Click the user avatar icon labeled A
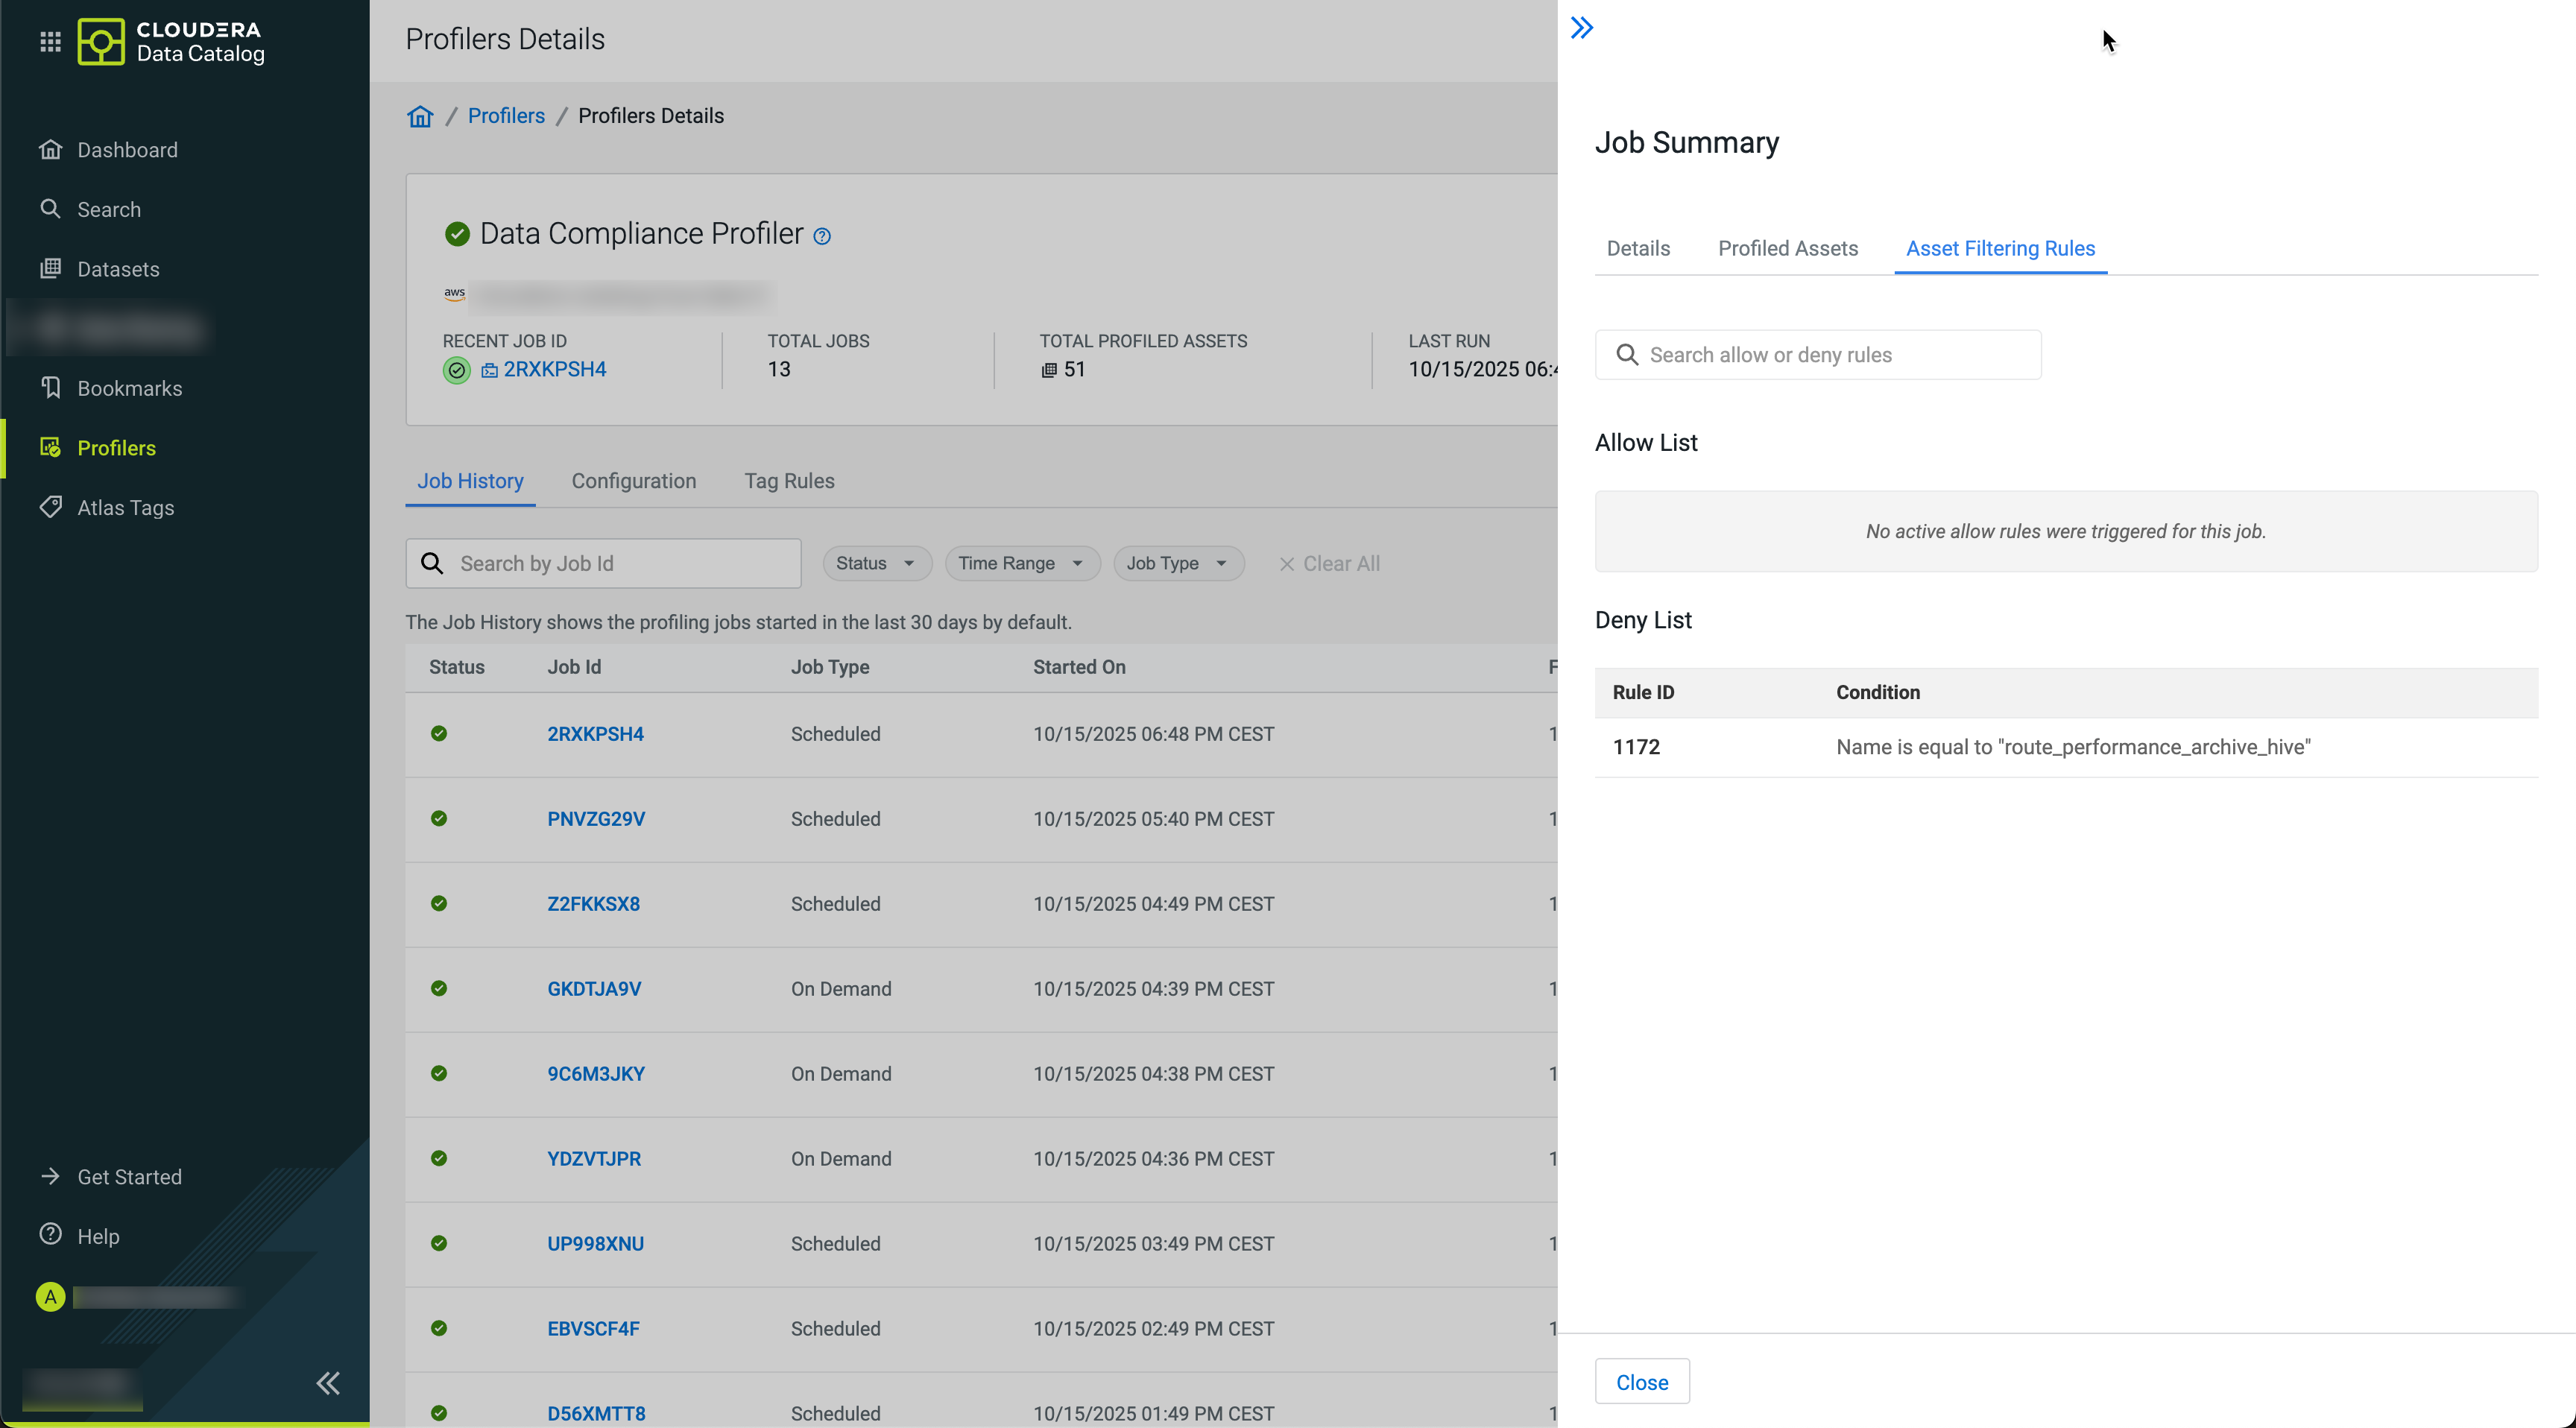 [50, 1297]
